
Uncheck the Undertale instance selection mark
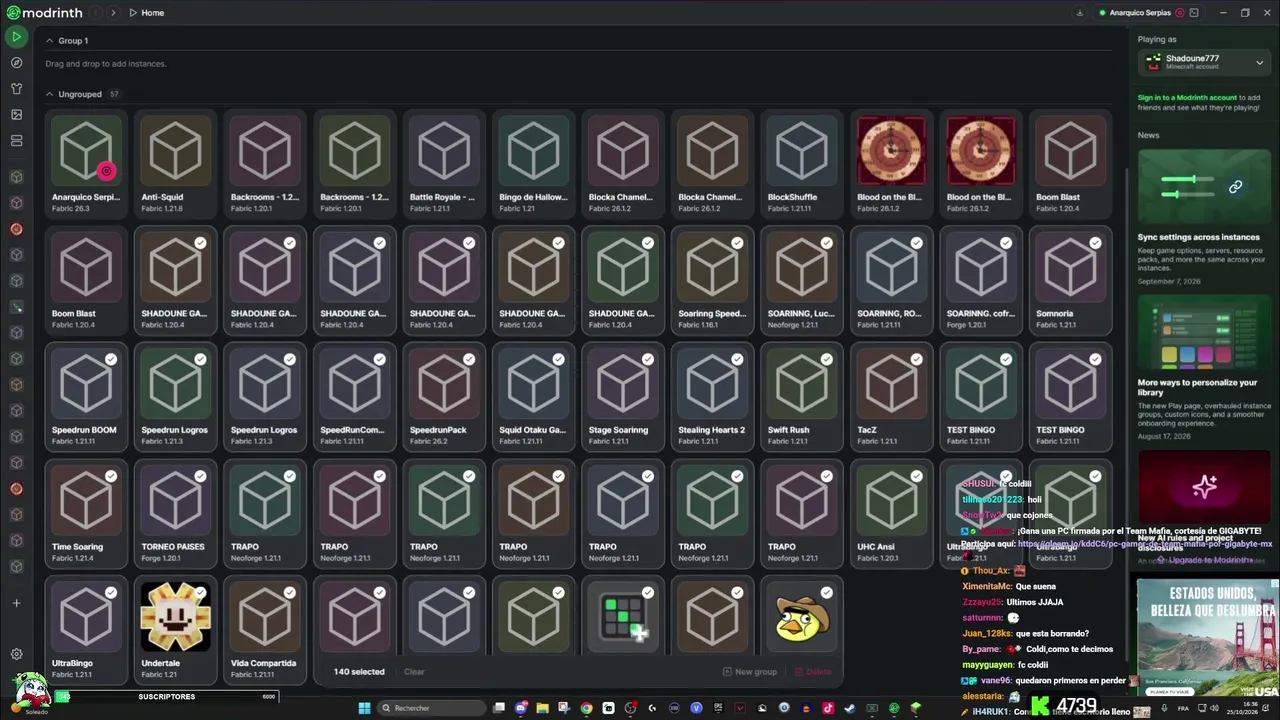tap(200, 593)
